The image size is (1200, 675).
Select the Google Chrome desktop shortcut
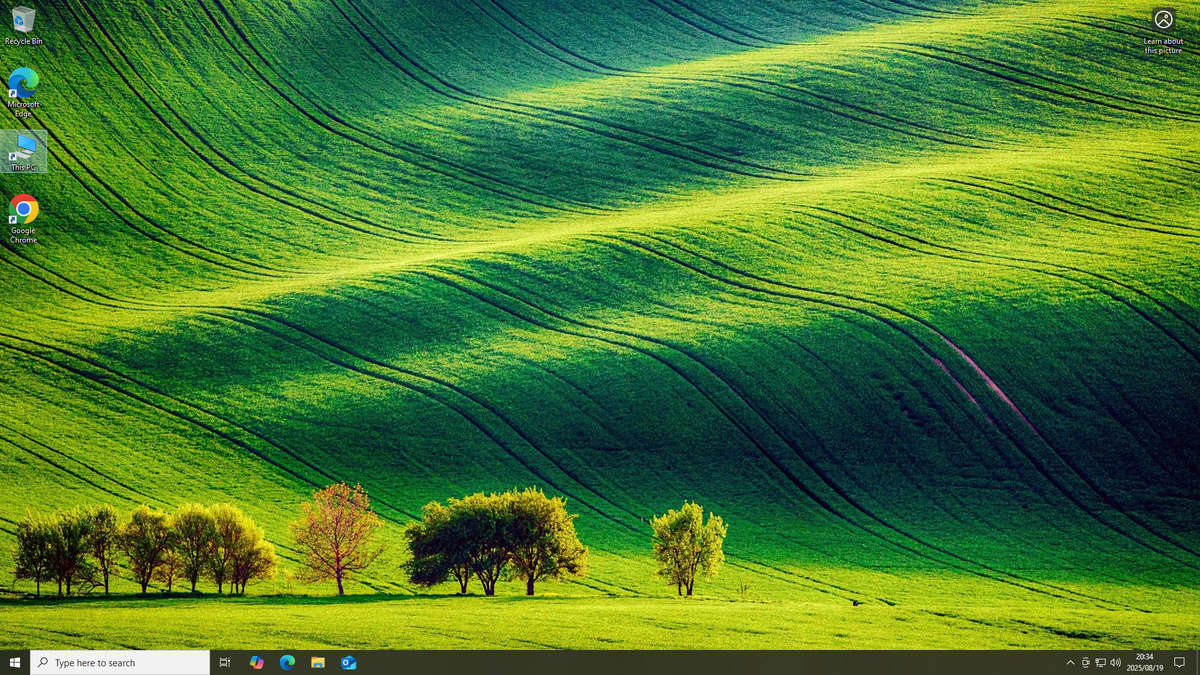(x=23, y=213)
